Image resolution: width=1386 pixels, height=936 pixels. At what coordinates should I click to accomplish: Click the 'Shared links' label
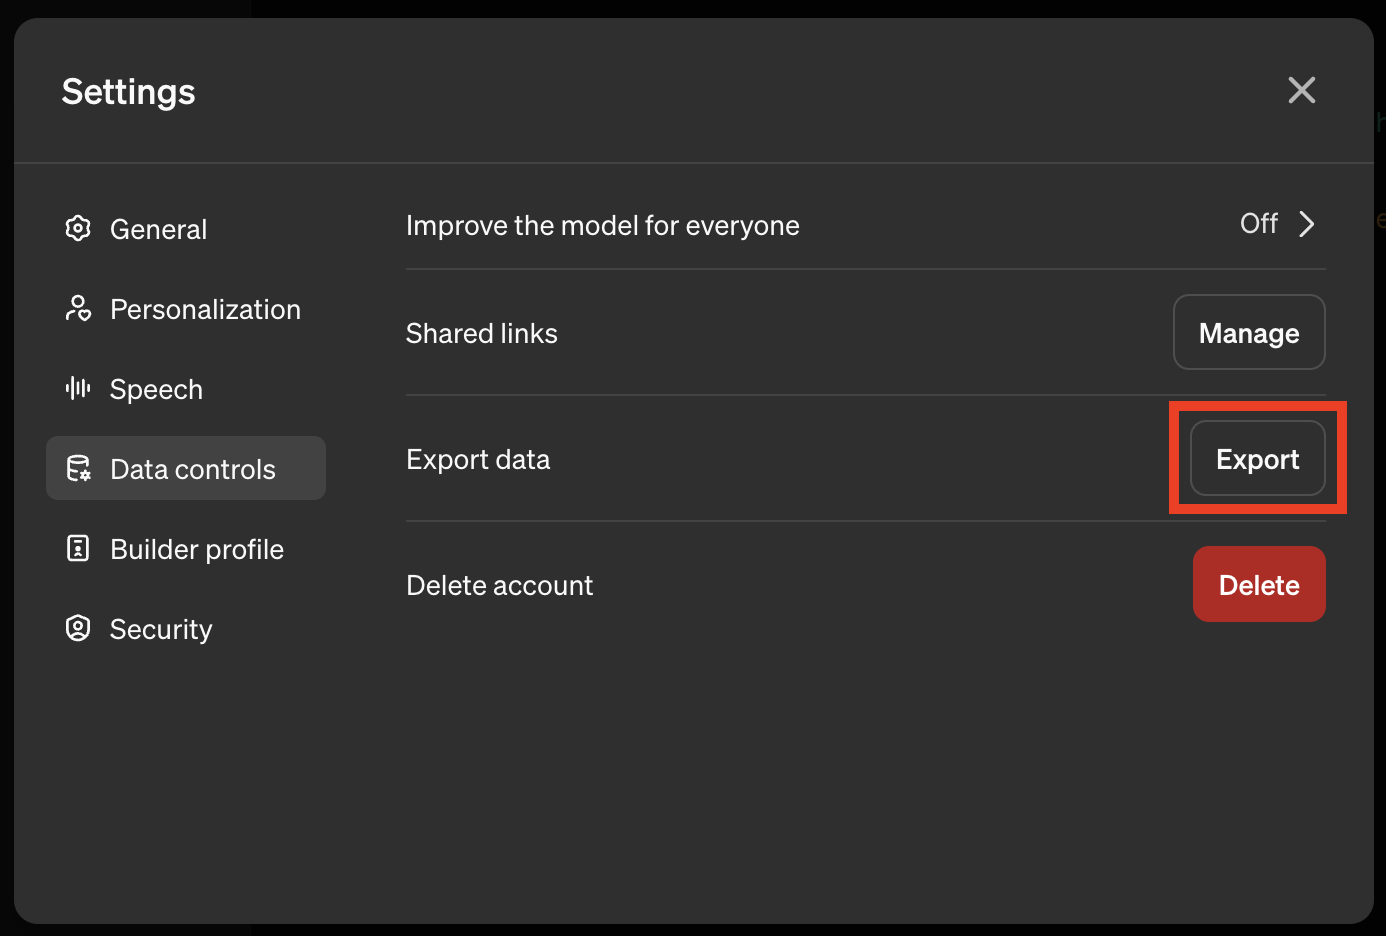pyautogui.click(x=482, y=333)
